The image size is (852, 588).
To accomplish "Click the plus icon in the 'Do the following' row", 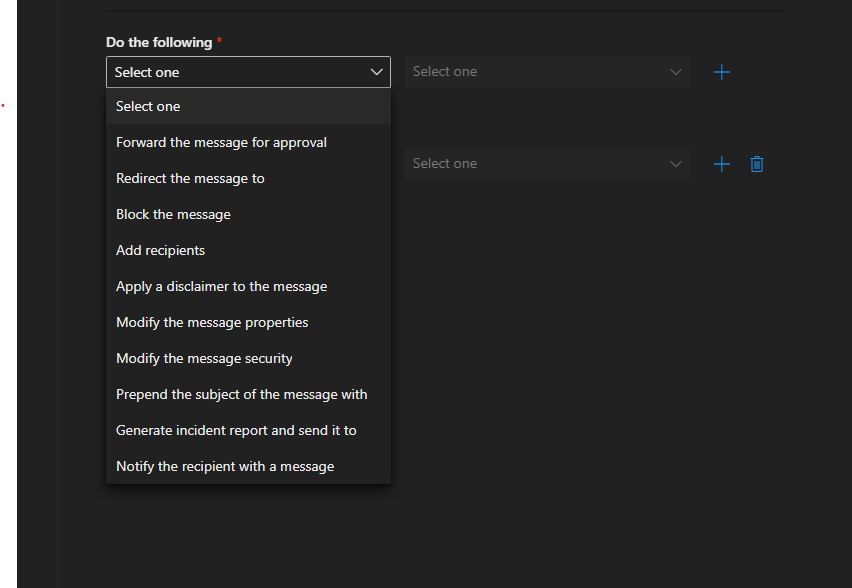I will [x=721, y=72].
